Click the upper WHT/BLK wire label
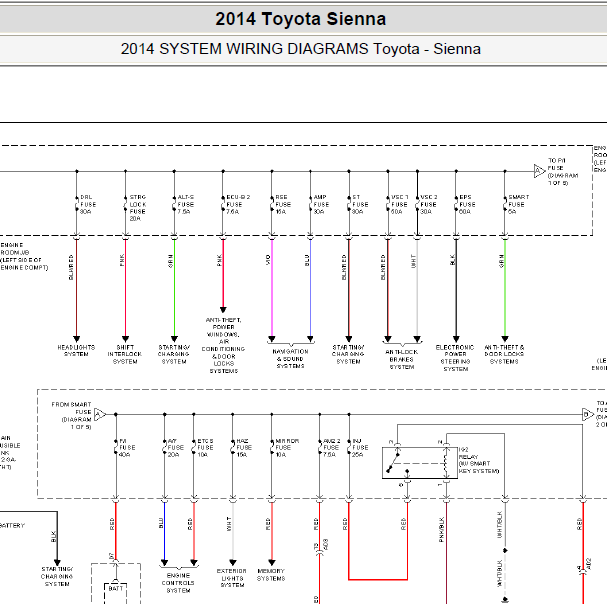 click(x=499, y=525)
